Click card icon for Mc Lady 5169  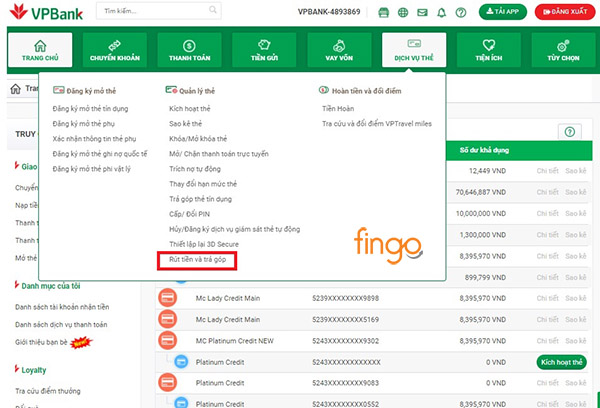click(x=168, y=319)
